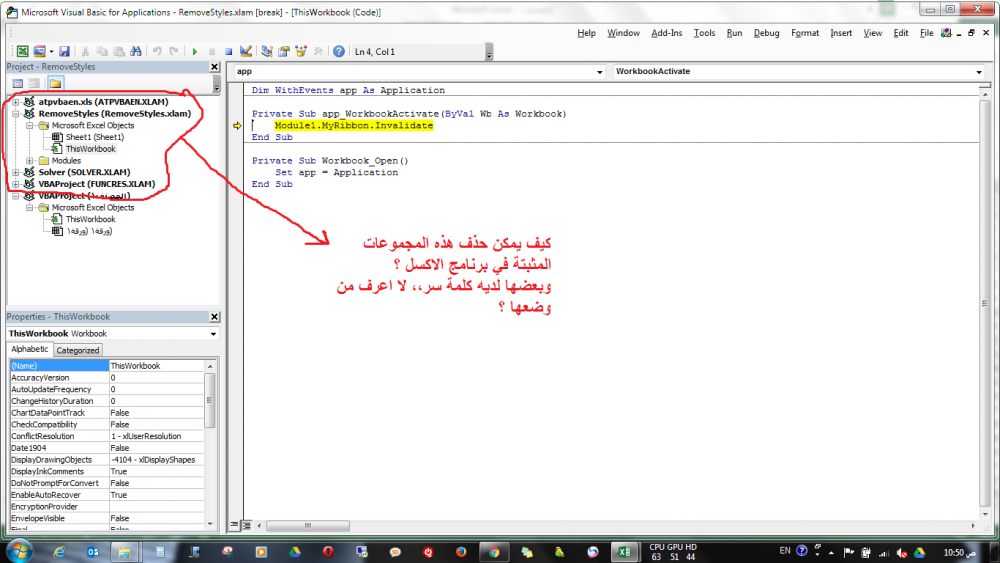The width and height of the screenshot is (1000, 563).
Task: Switch to Full Module View icon at bottom
Action: coord(247,525)
